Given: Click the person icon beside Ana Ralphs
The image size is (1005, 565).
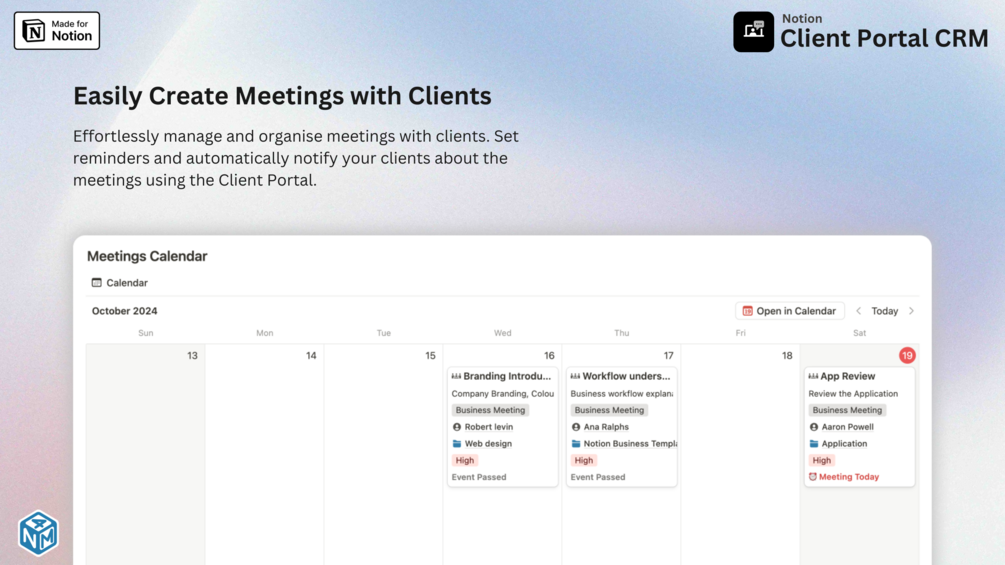Looking at the screenshot, I should [x=576, y=427].
